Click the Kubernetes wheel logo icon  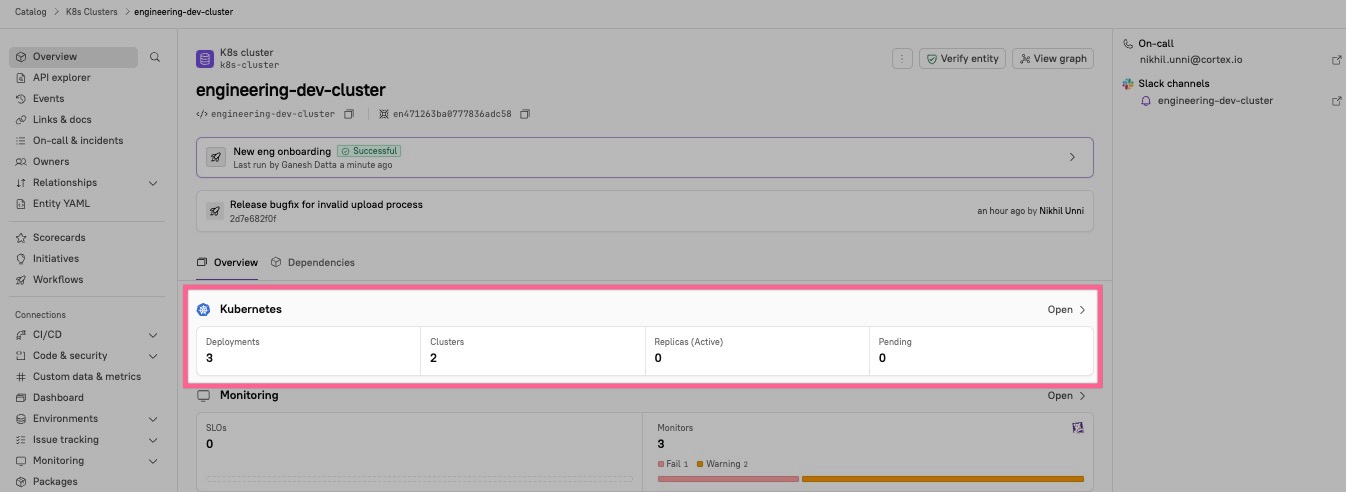204,310
